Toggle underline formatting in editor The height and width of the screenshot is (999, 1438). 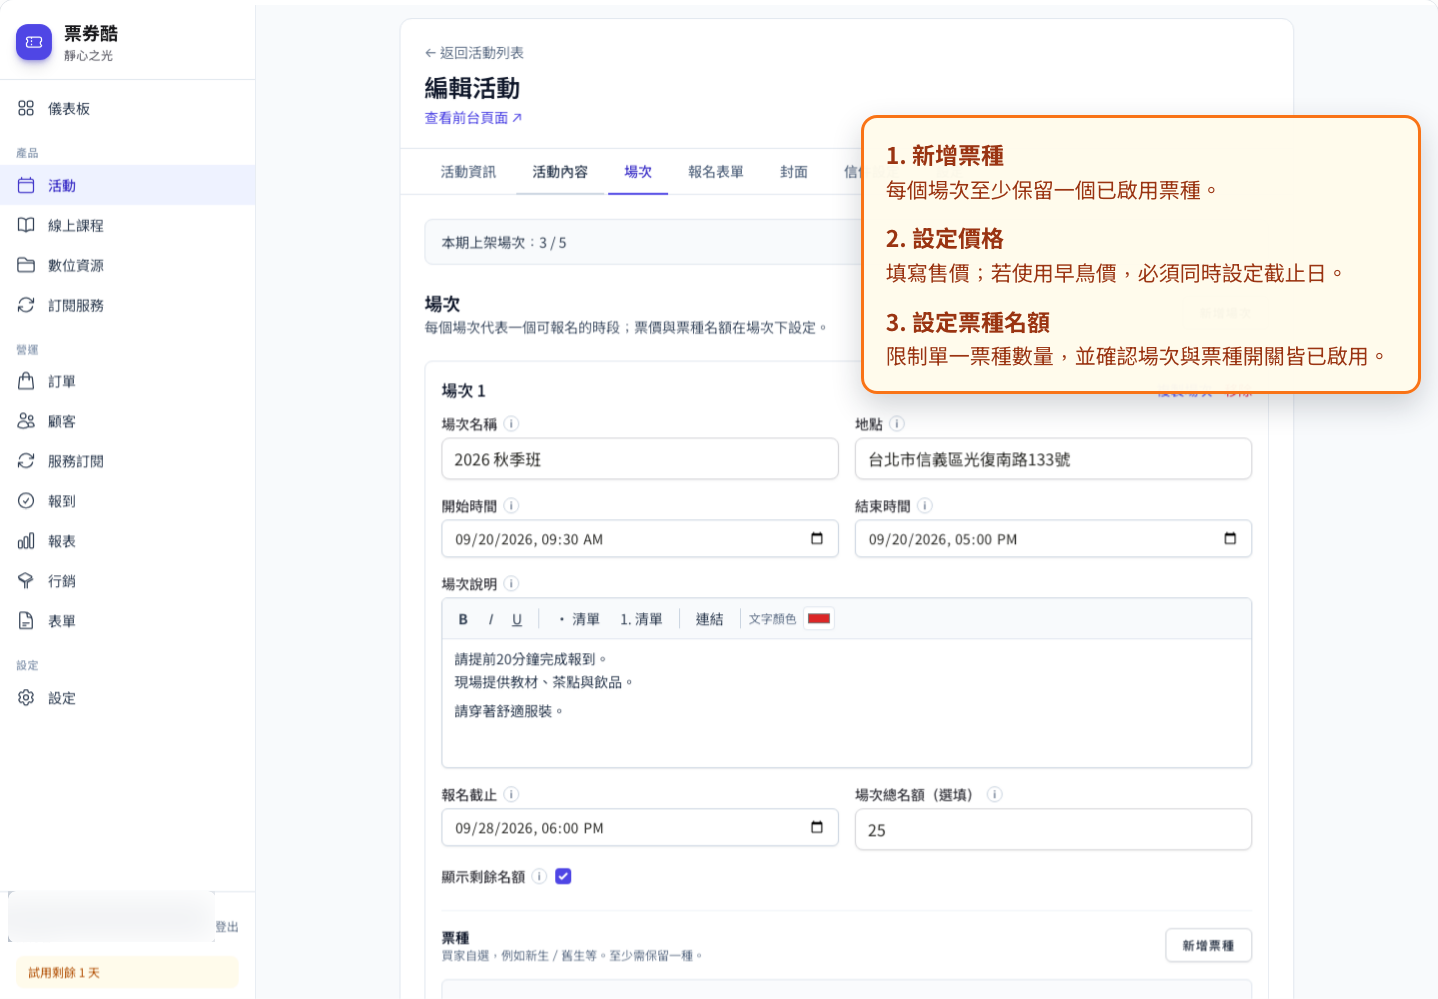[517, 619]
